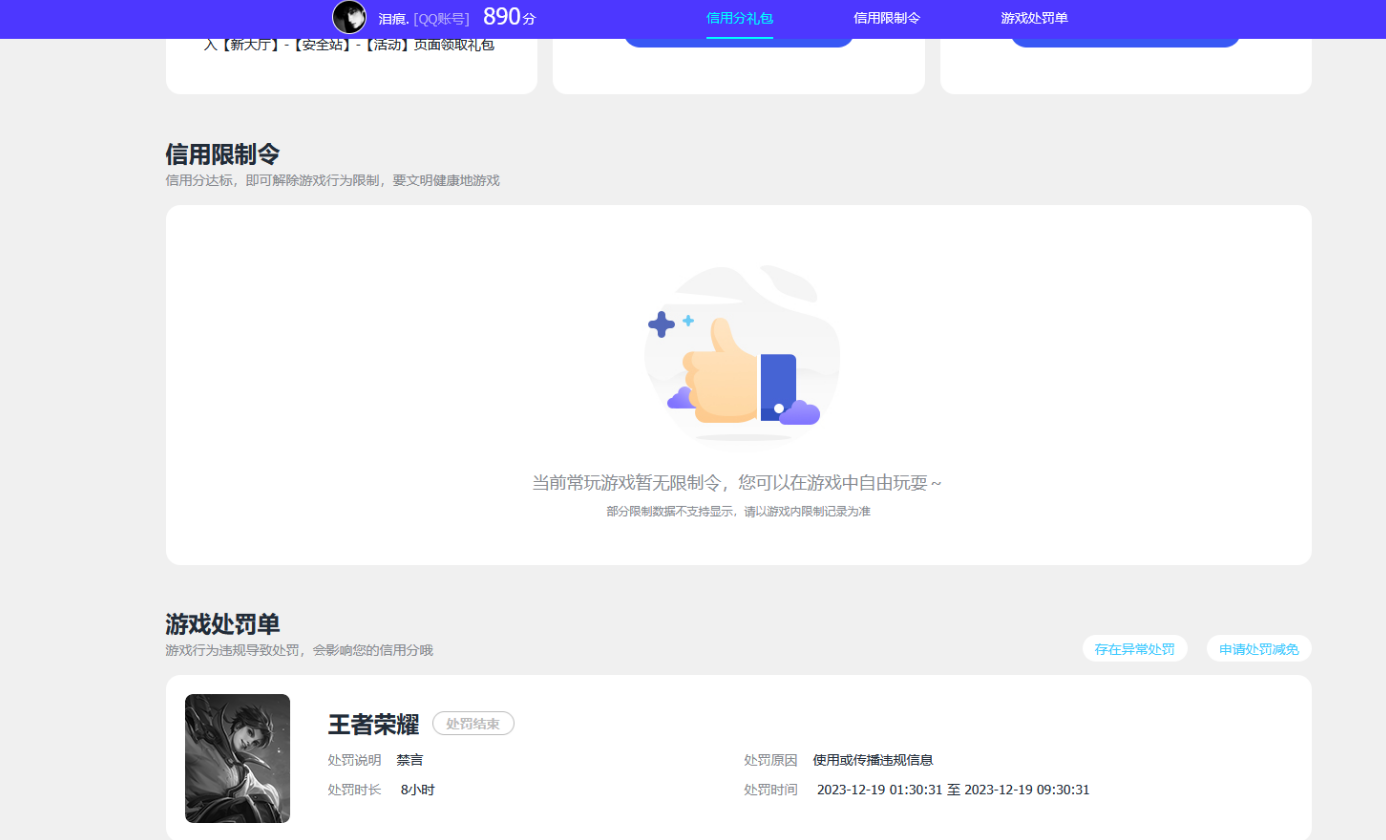Click the 游戏处罚单 section heading
This screenshot has height=840, width=1386.
222,624
